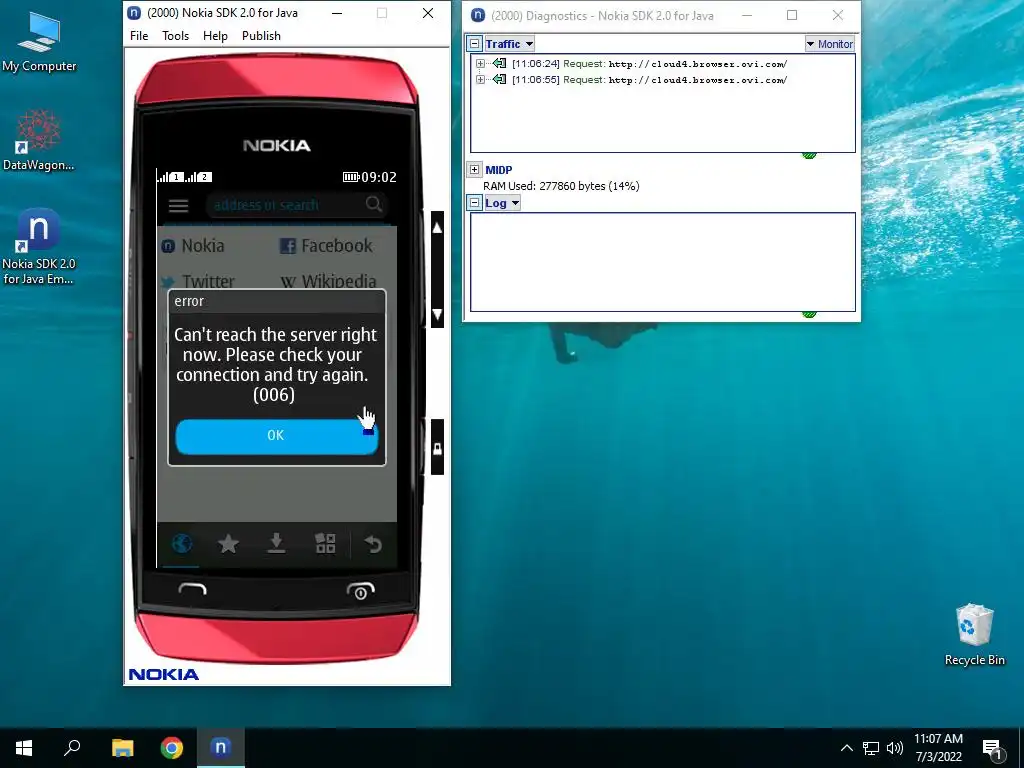Select the 11:06:24 request URL text

coord(697,64)
